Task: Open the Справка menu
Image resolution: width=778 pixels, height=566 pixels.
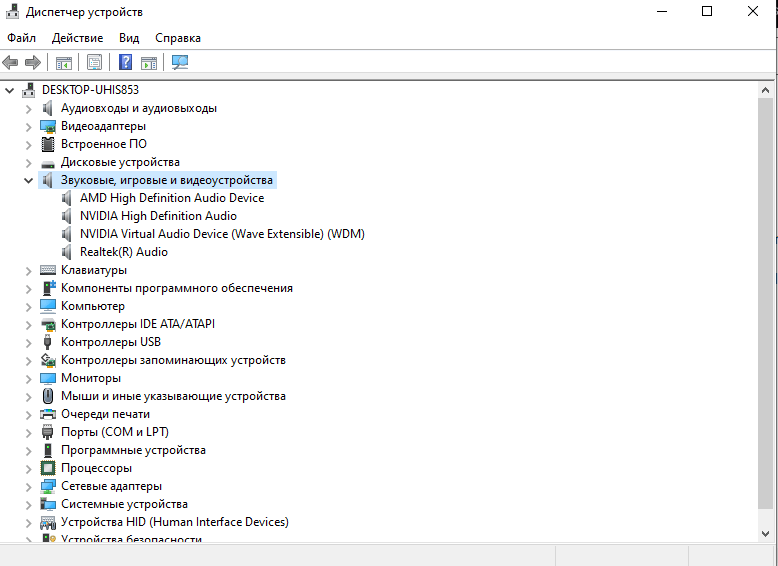Action: (178, 38)
